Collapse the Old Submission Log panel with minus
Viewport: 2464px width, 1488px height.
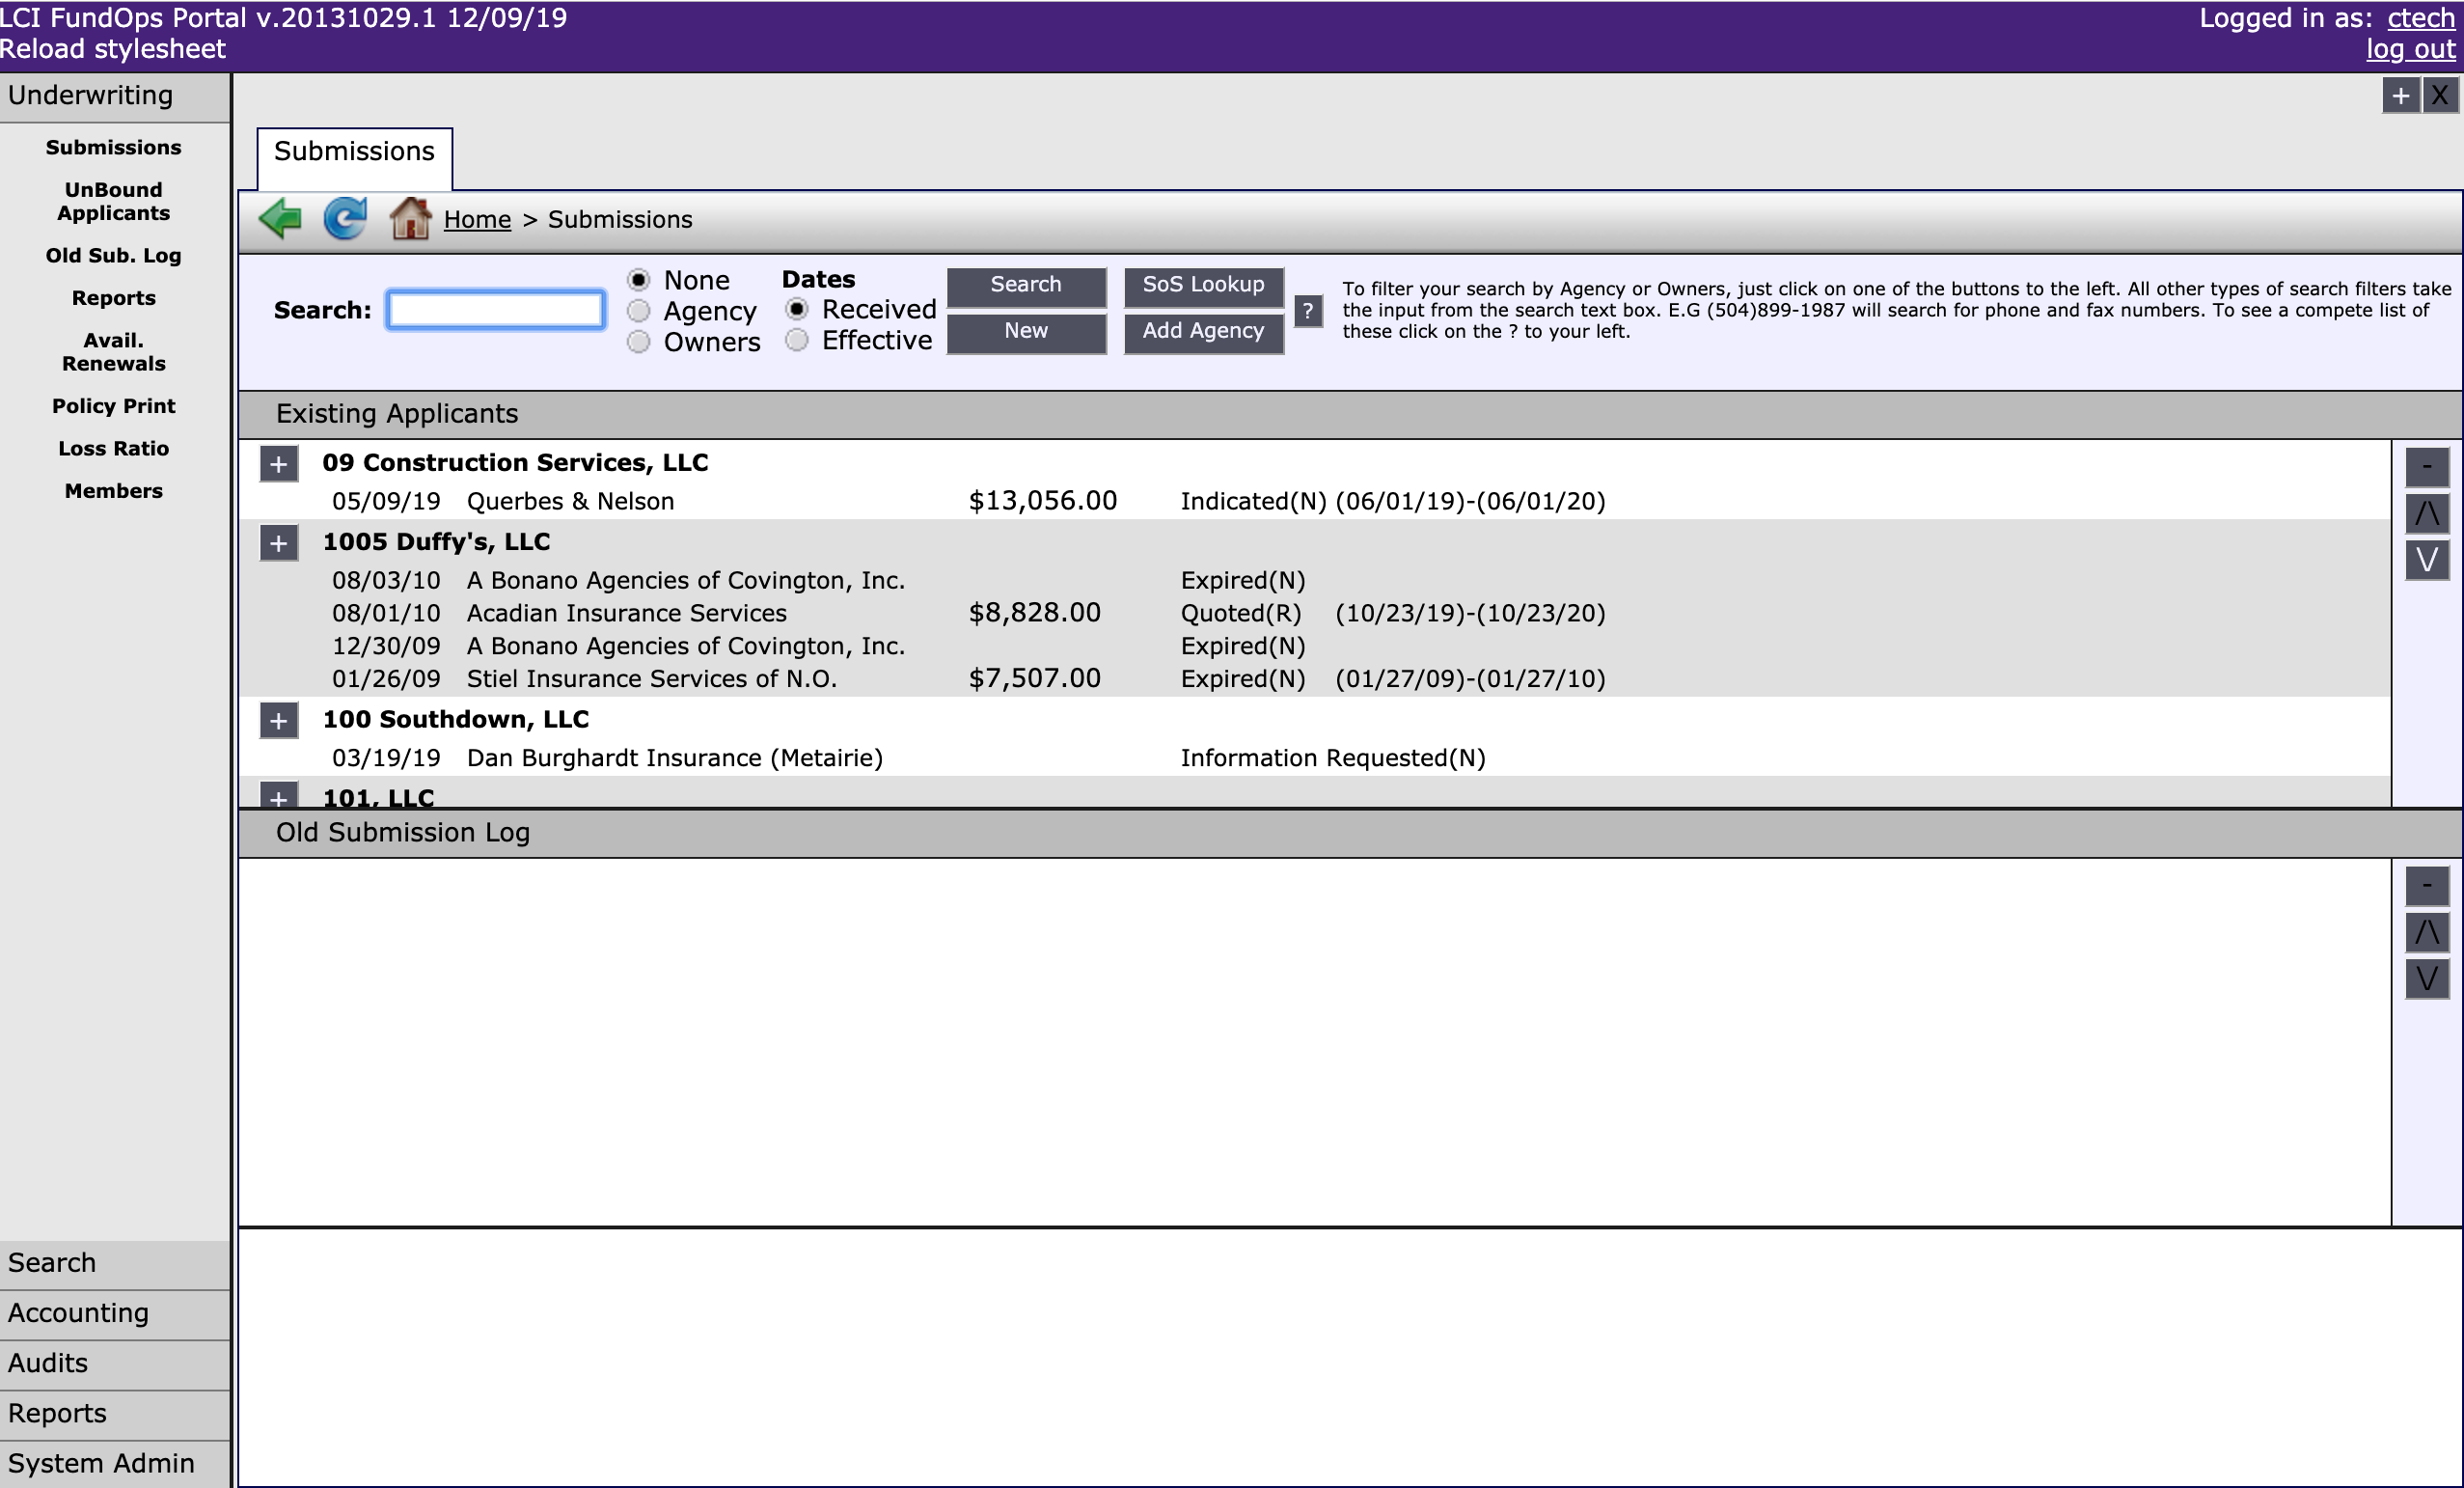pos(2426,886)
